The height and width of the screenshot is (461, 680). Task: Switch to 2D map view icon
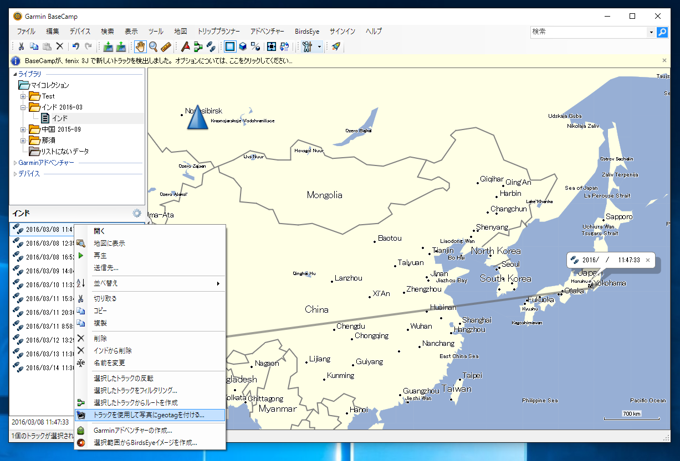point(230,46)
